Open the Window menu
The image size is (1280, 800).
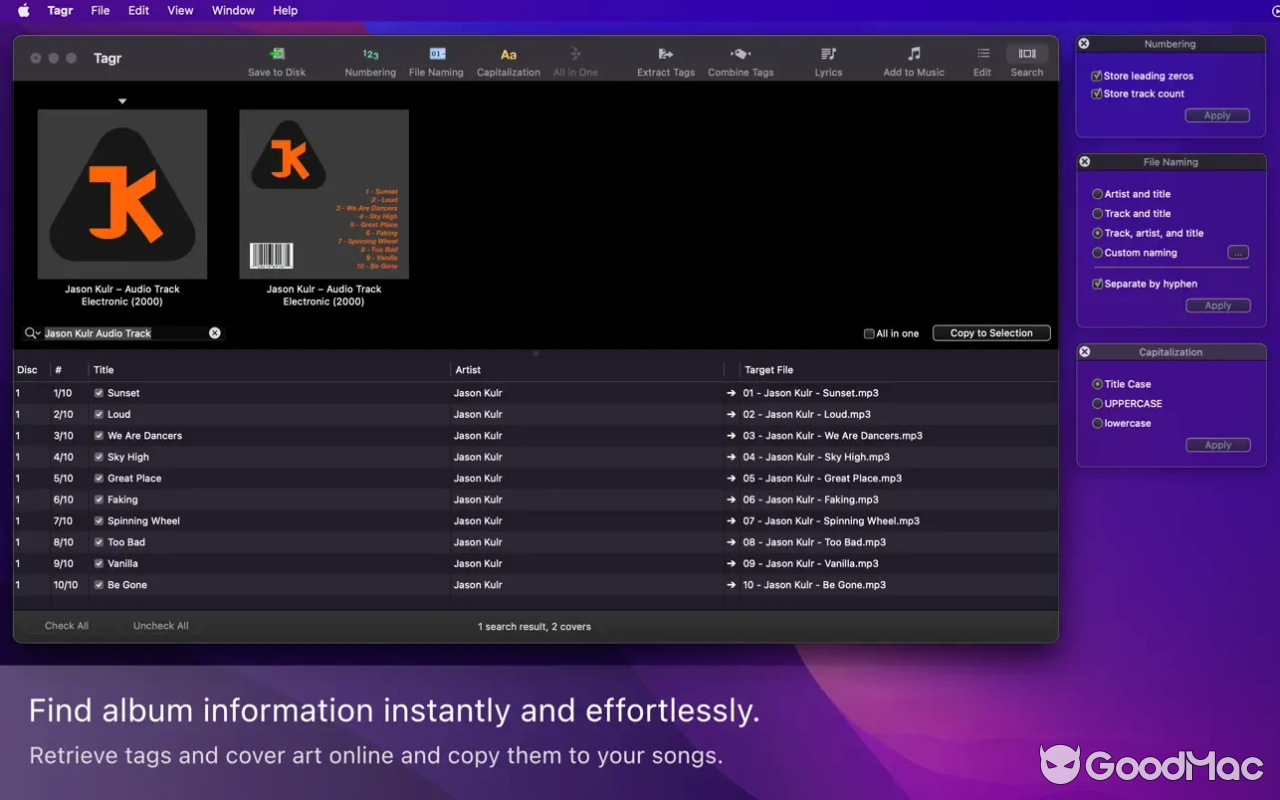pos(233,10)
